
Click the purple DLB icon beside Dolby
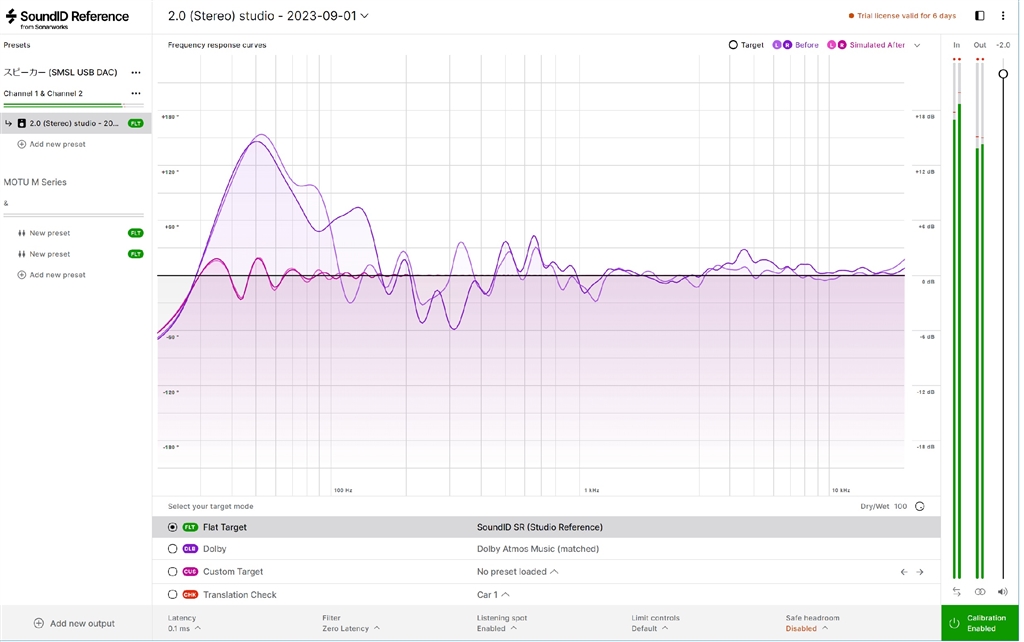point(190,549)
